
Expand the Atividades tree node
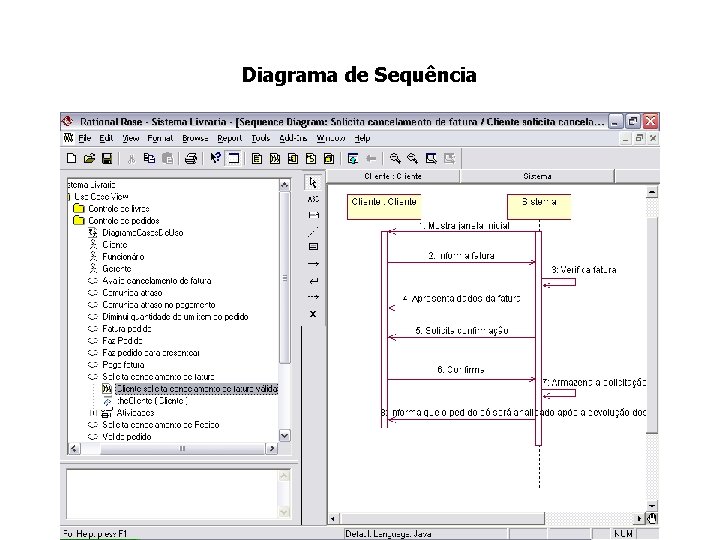(x=93, y=413)
